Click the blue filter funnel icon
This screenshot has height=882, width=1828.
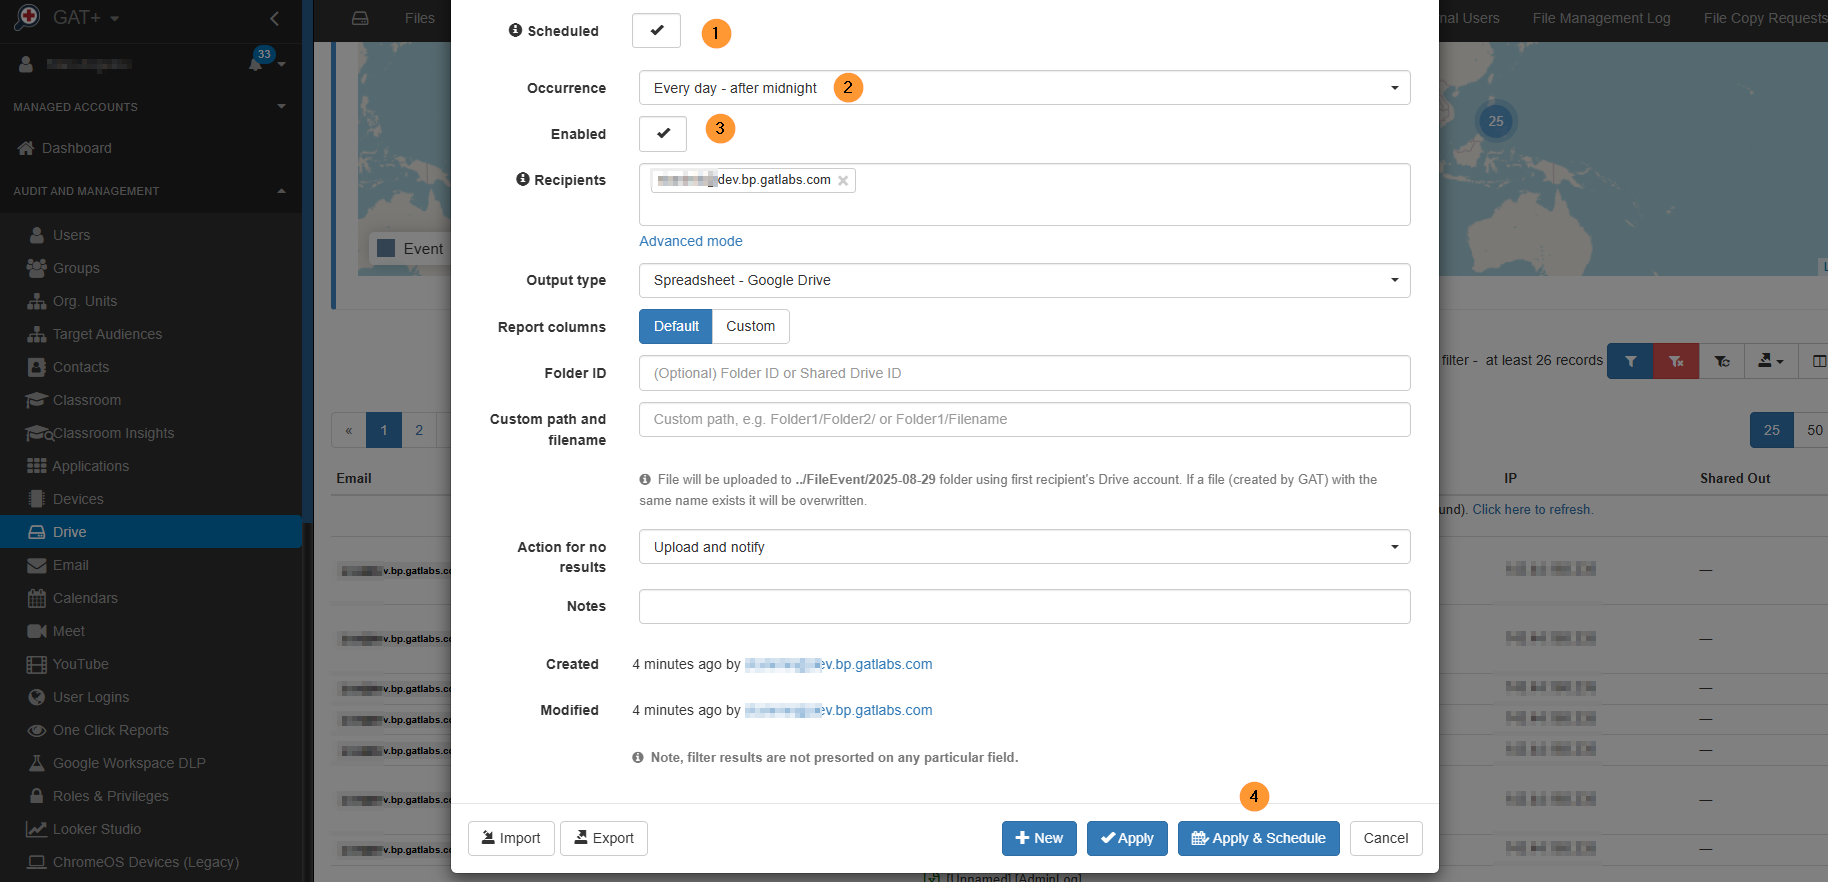pos(1630,361)
